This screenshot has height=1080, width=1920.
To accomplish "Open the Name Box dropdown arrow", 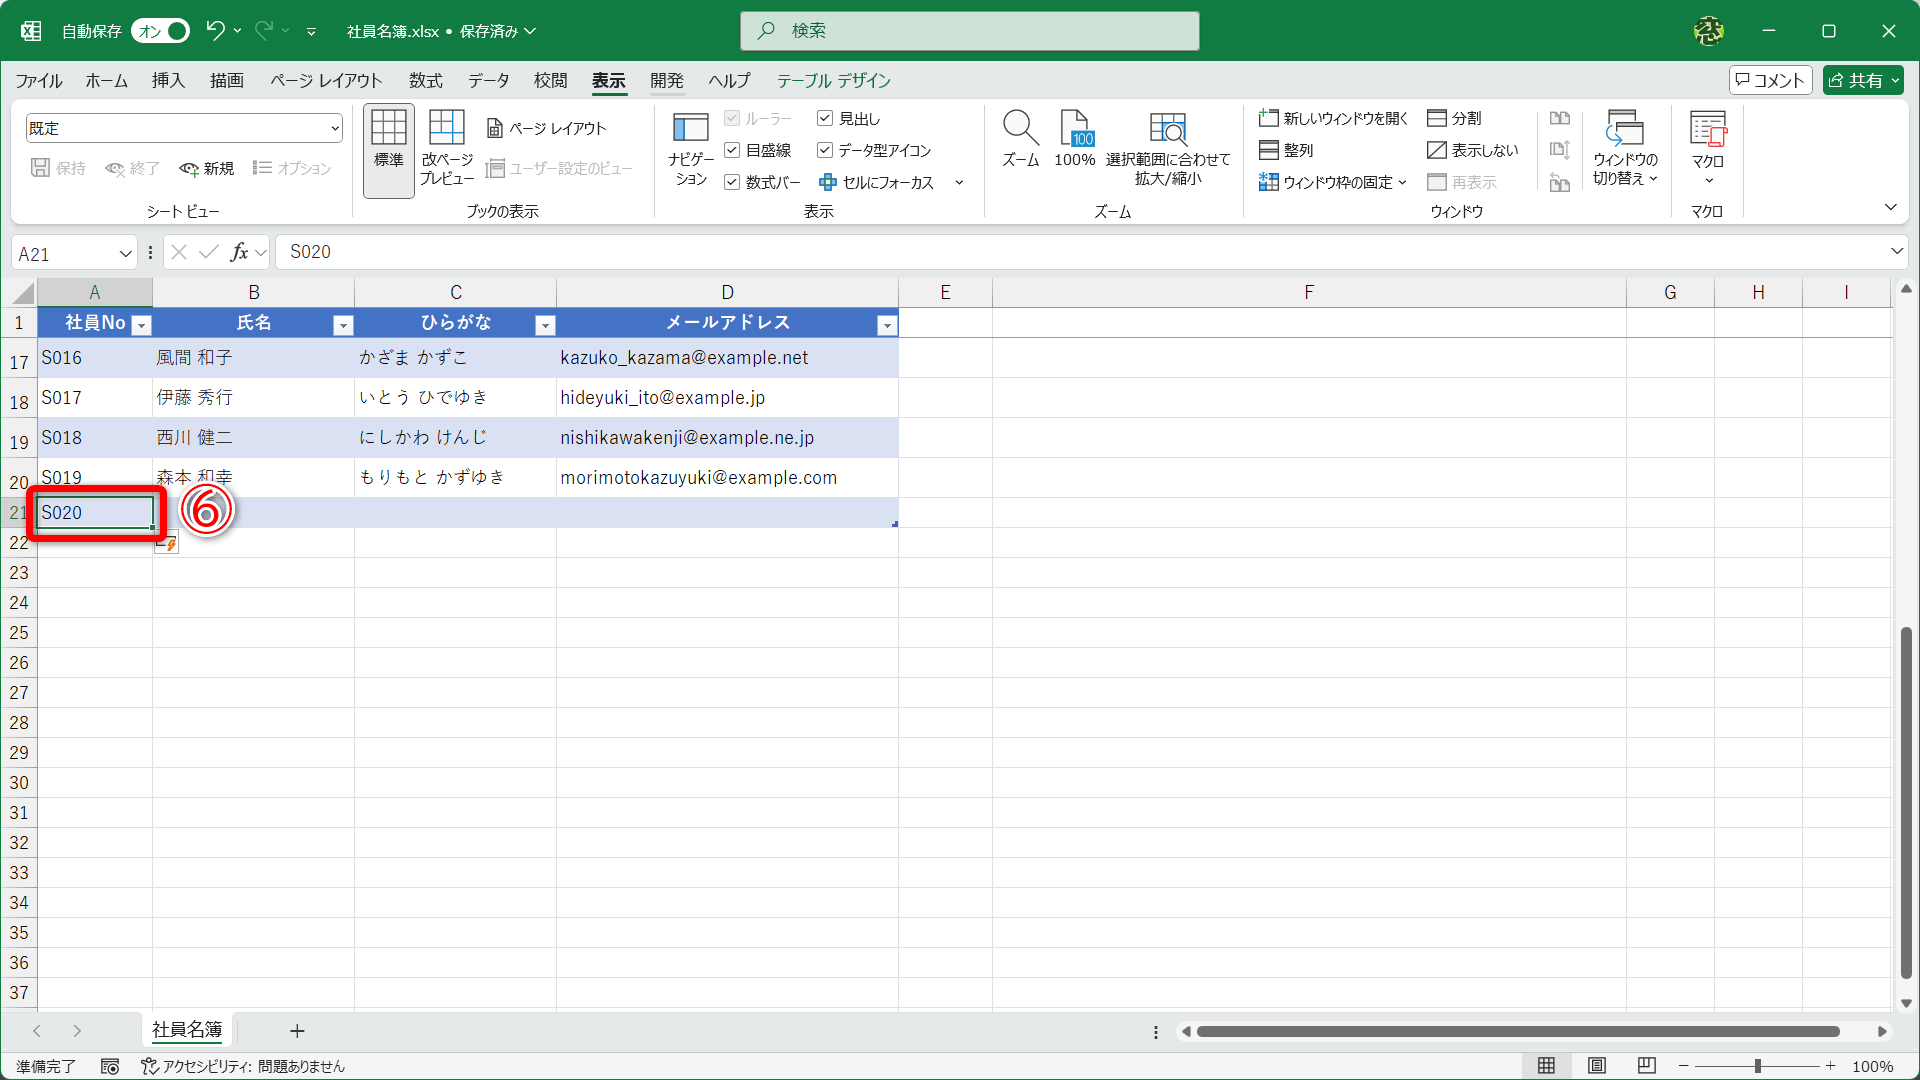I will pyautogui.click(x=125, y=254).
